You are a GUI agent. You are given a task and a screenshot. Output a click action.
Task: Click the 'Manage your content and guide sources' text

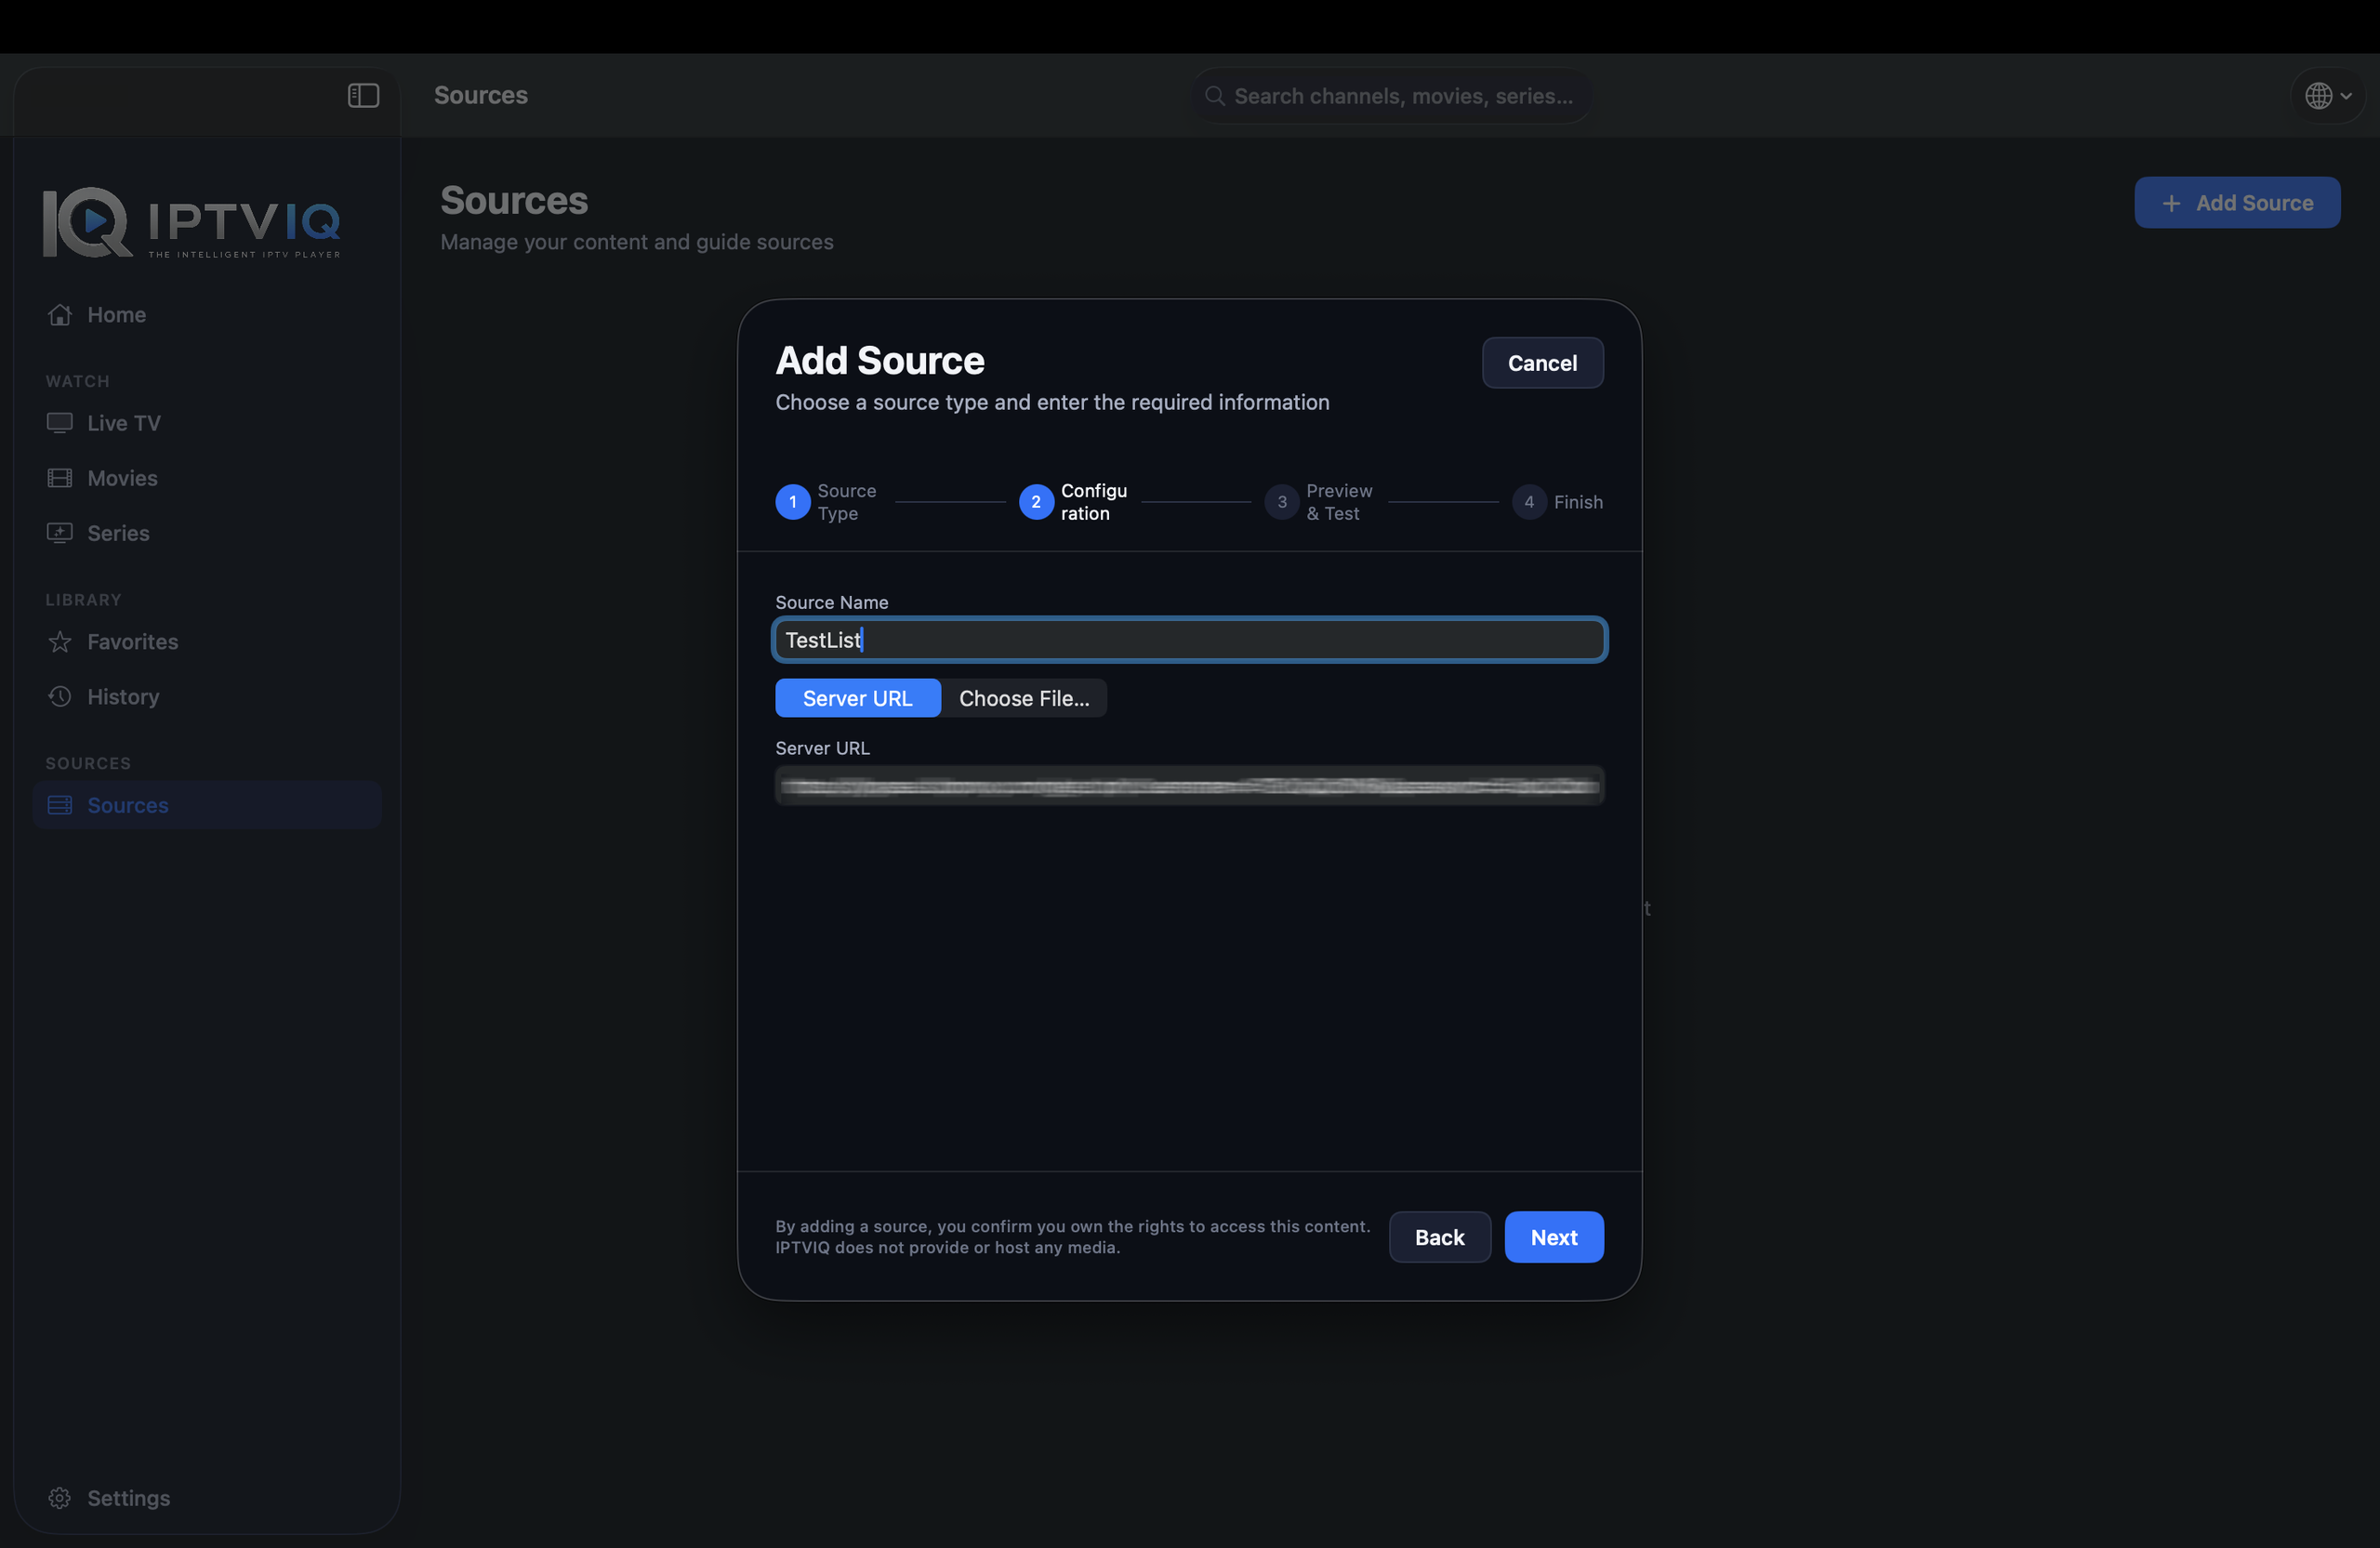(x=637, y=242)
